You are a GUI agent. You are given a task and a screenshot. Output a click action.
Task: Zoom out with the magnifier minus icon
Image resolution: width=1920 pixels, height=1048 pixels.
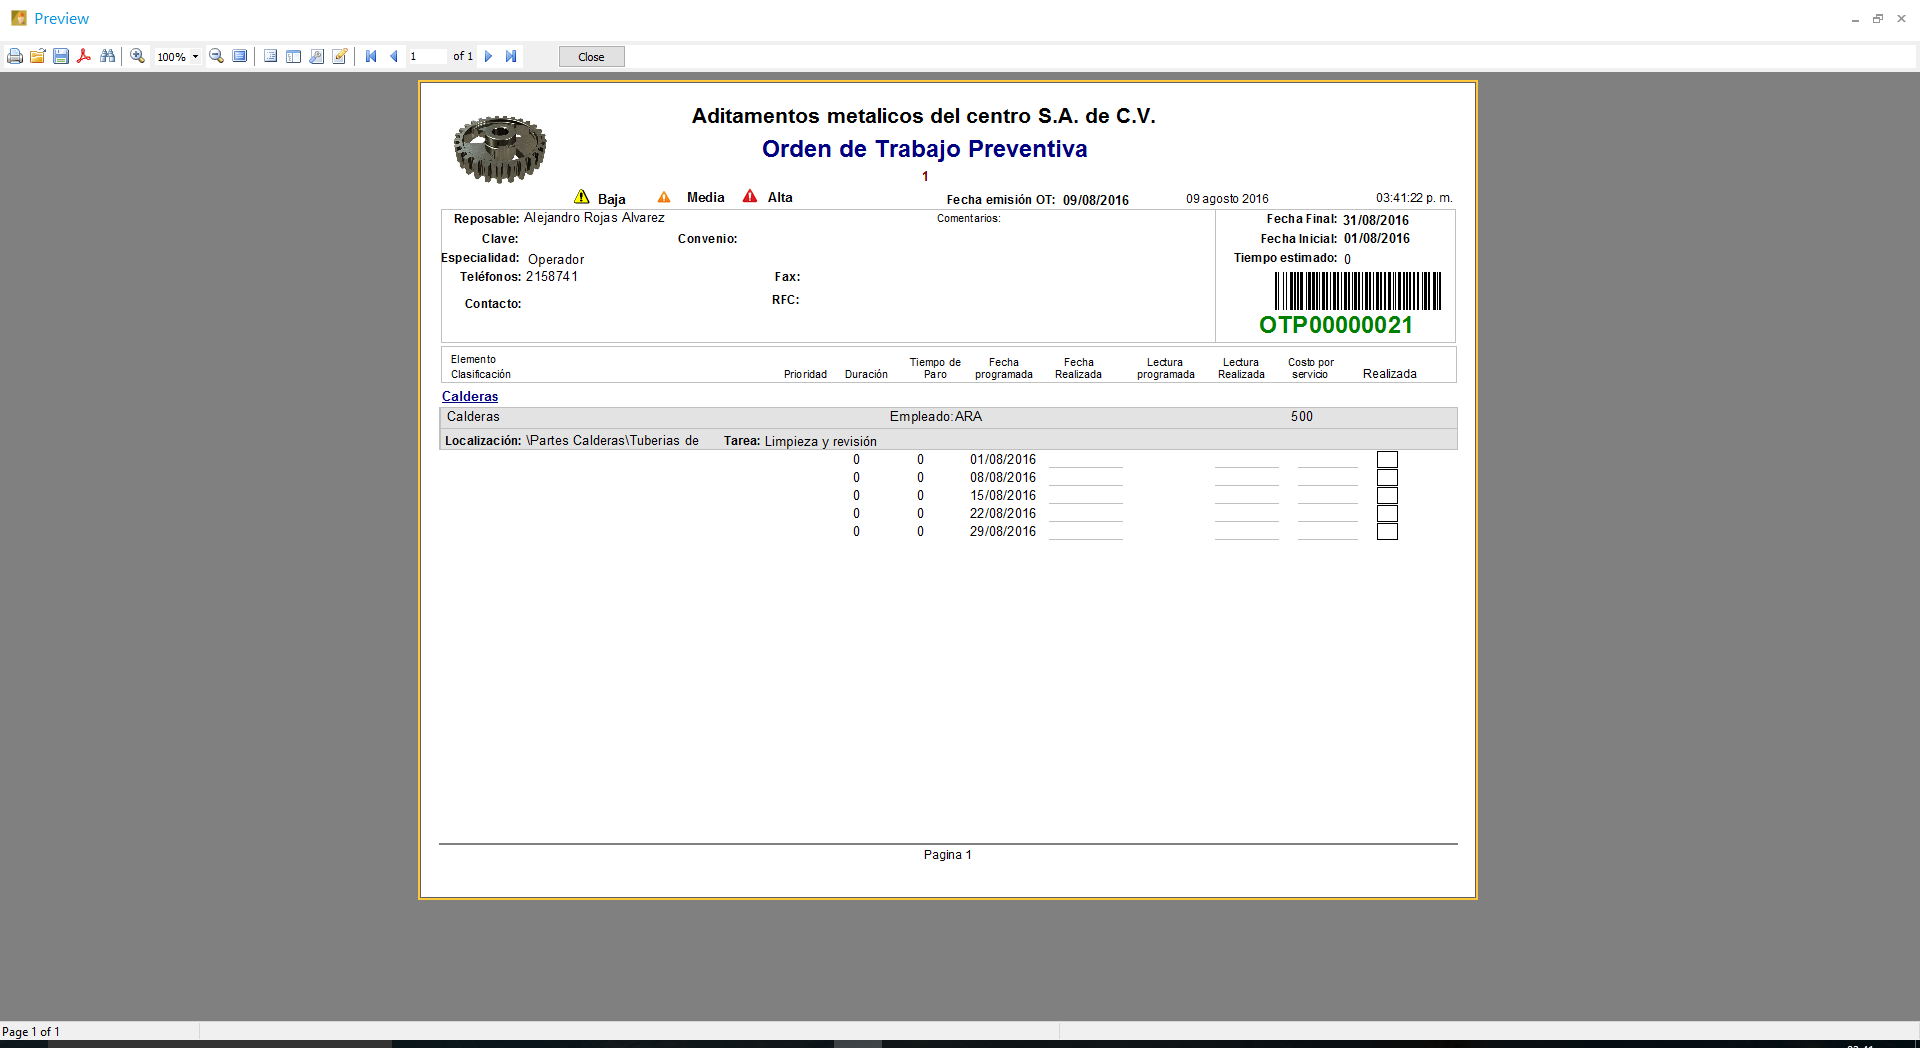tap(216, 57)
